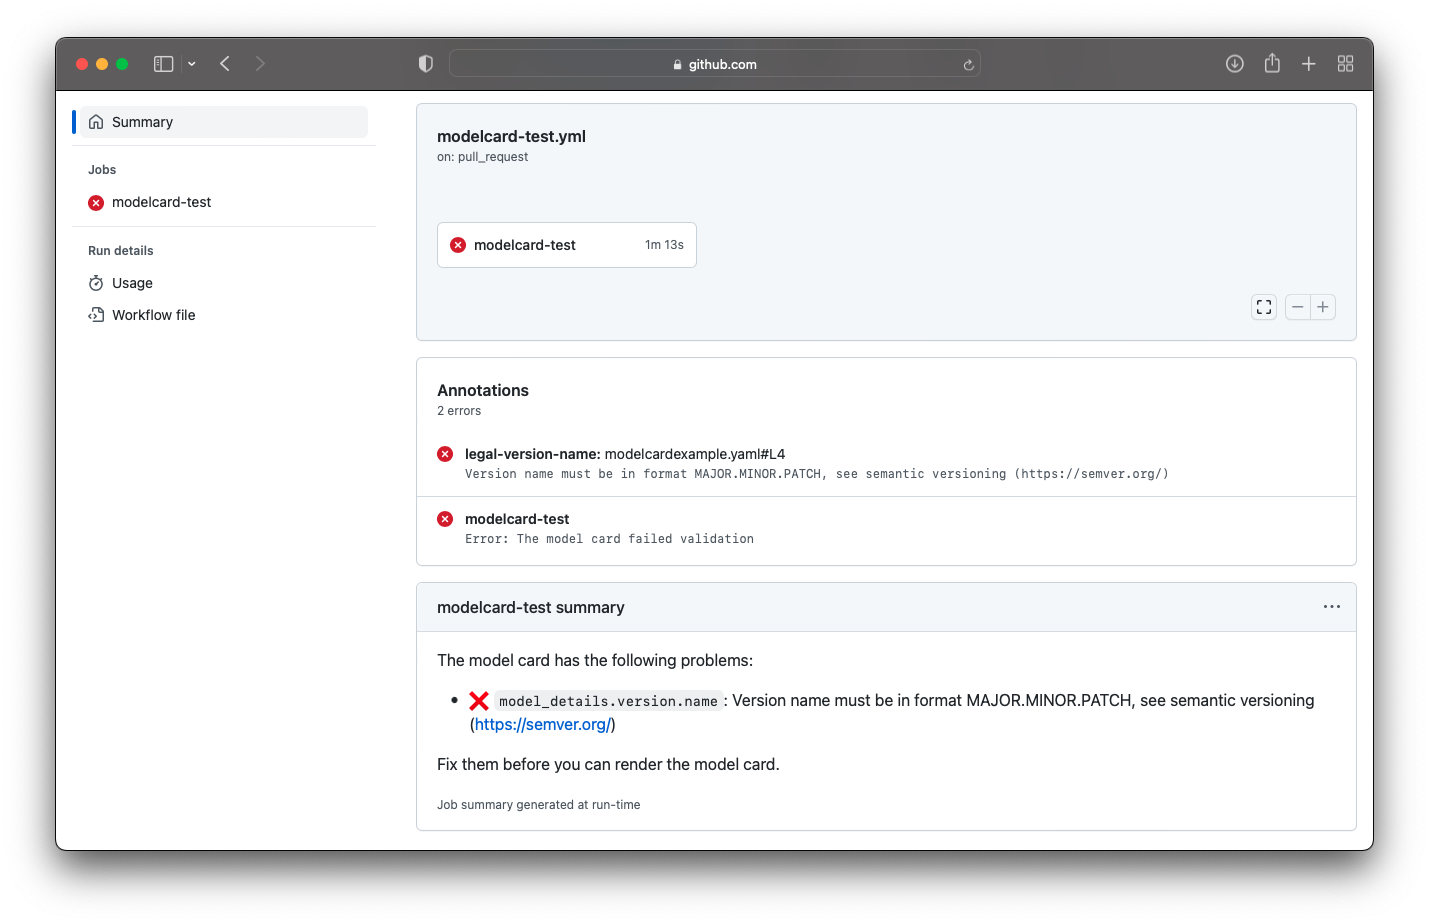Click the modelcard-test job box in graph
The height and width of the screenshot is (924, 1429).
pyautogui.click(x=566, y=245)
